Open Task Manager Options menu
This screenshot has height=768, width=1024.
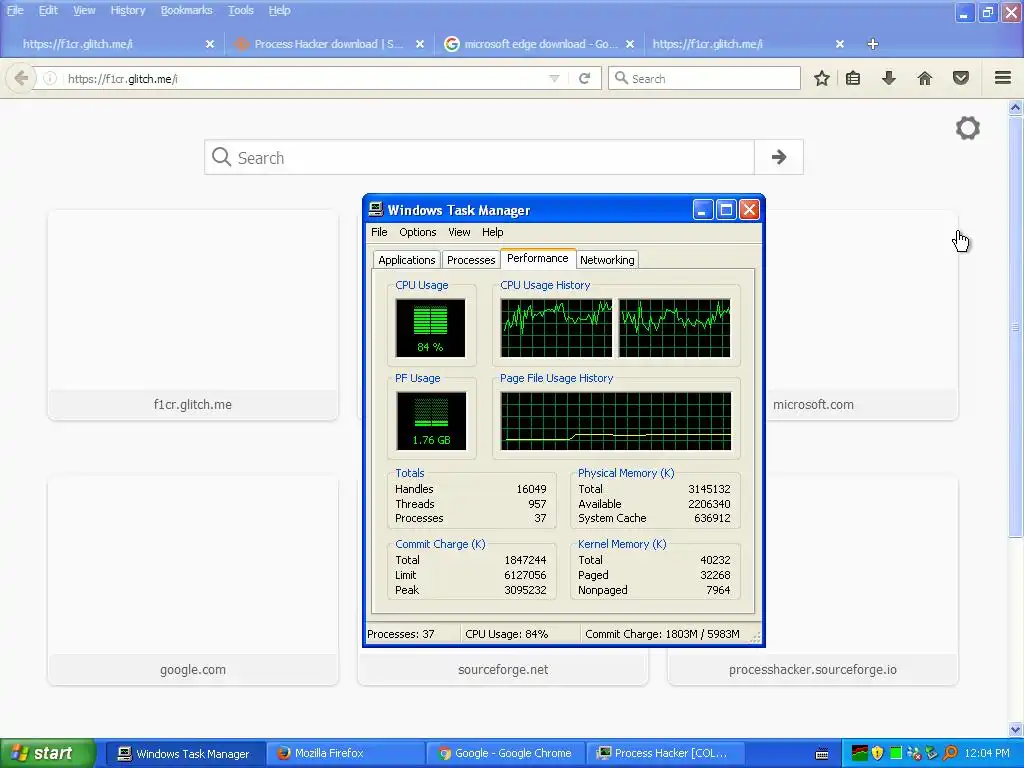(x=417, y=232)
